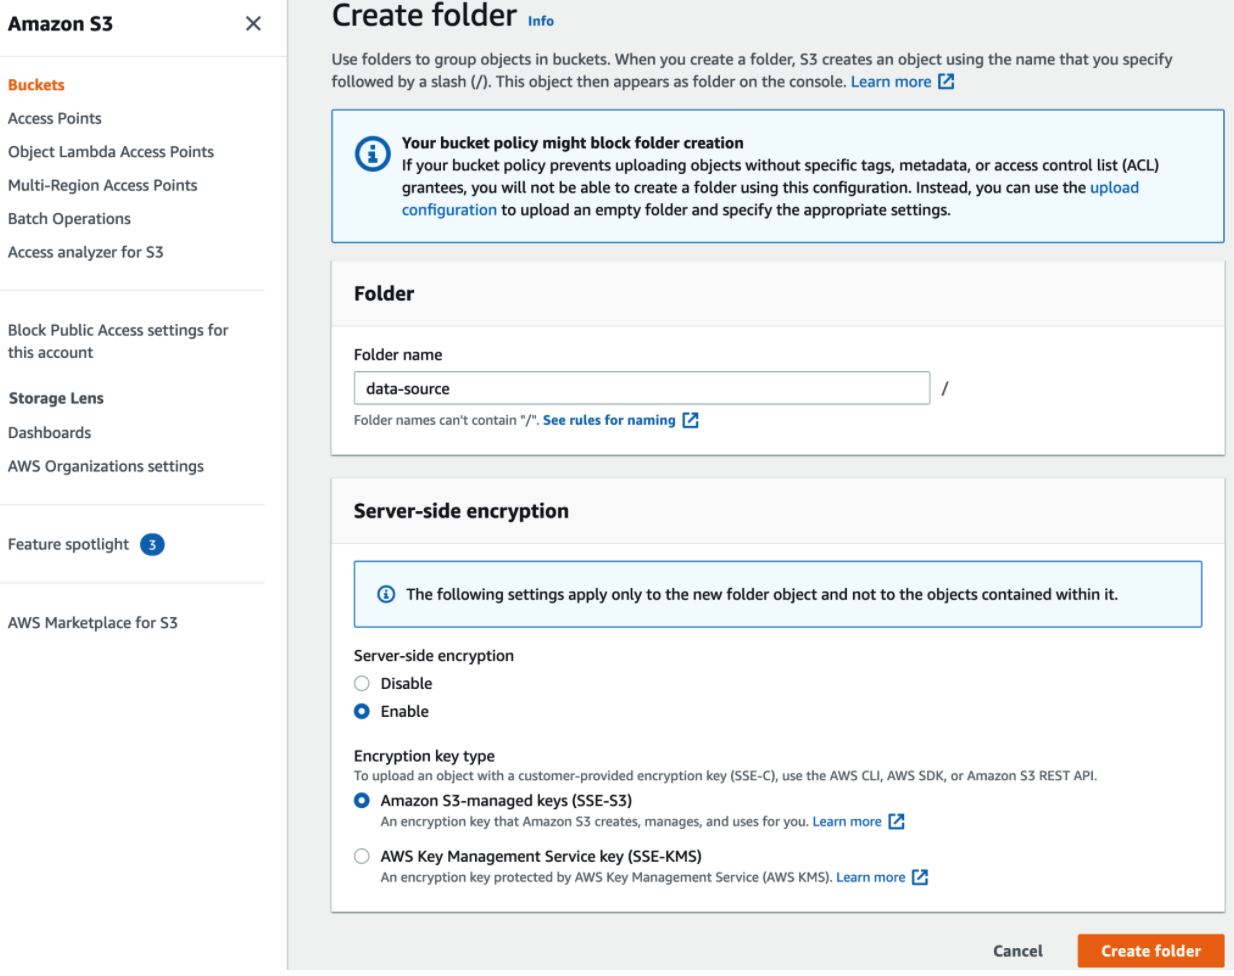Click external link icon beside SSE-S3 Learn more
Image resolution: width=1234 pixels, height=976 pixels.
click(896, 821)
